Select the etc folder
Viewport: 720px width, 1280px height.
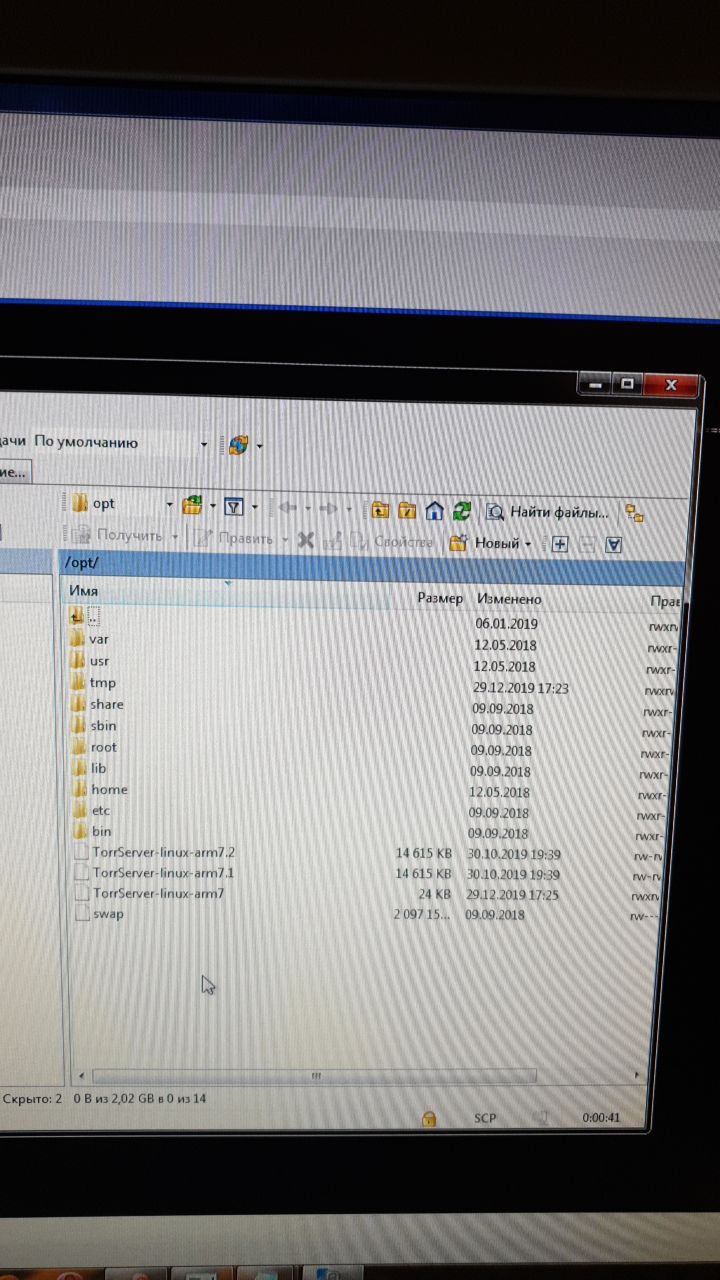[100, 810]
